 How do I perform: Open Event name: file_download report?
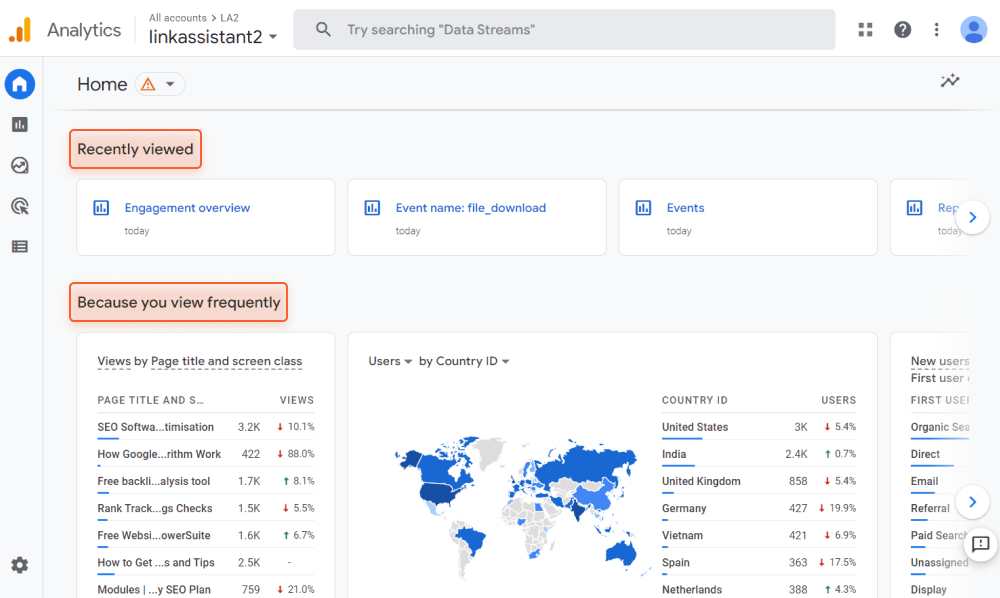pos(471,208)
